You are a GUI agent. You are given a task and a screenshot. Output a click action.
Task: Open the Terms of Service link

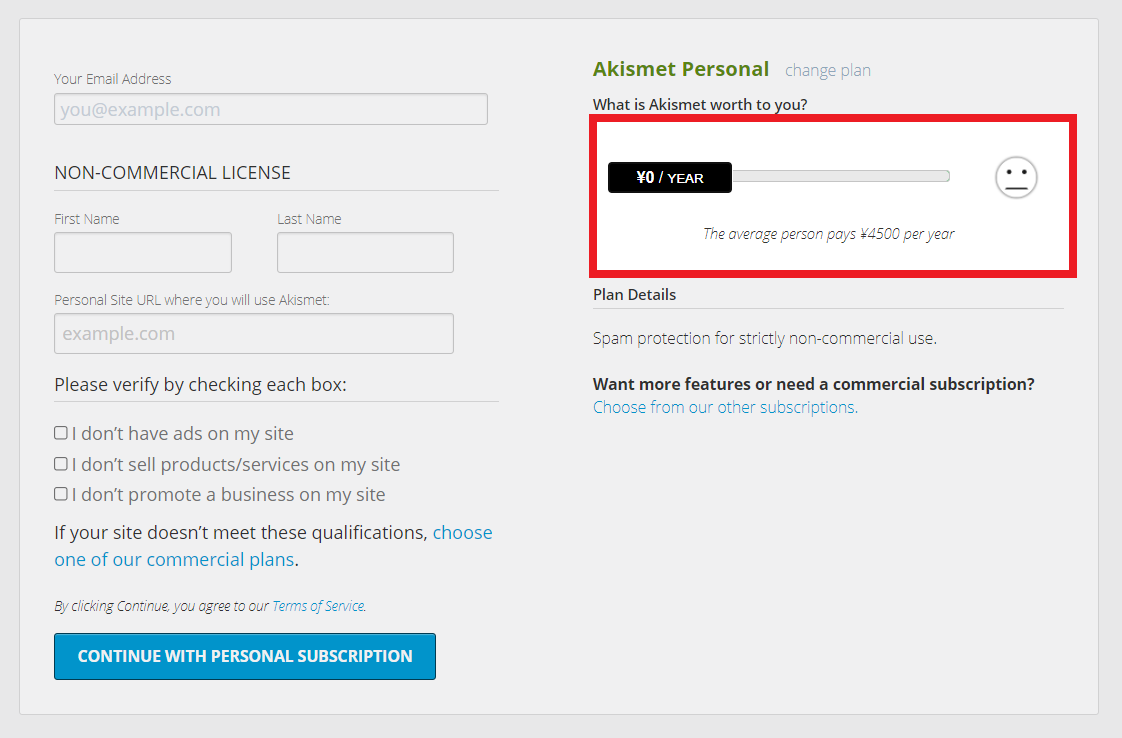[318, 606]
